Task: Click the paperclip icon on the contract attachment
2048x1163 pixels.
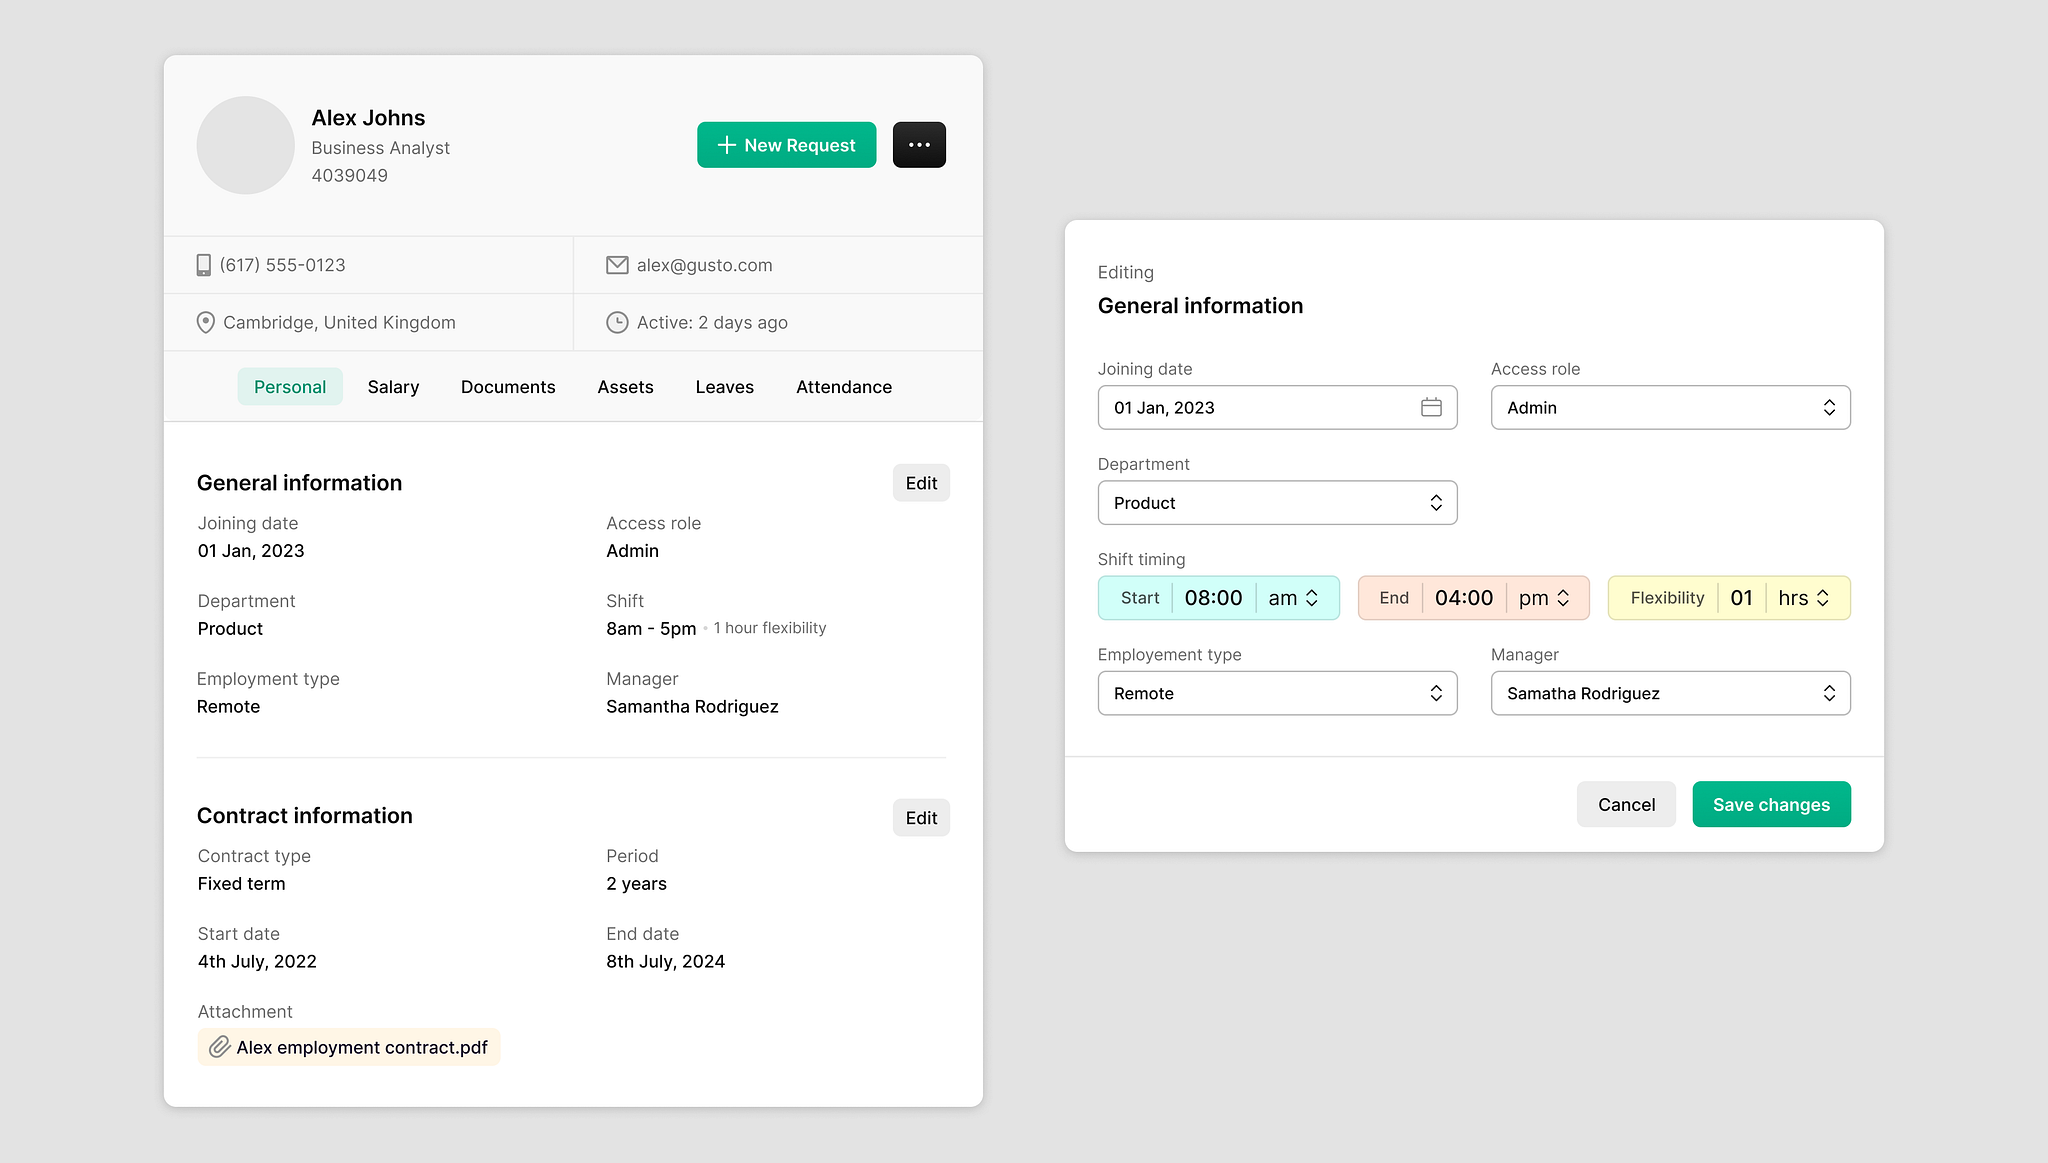Action: [219, 1047]
